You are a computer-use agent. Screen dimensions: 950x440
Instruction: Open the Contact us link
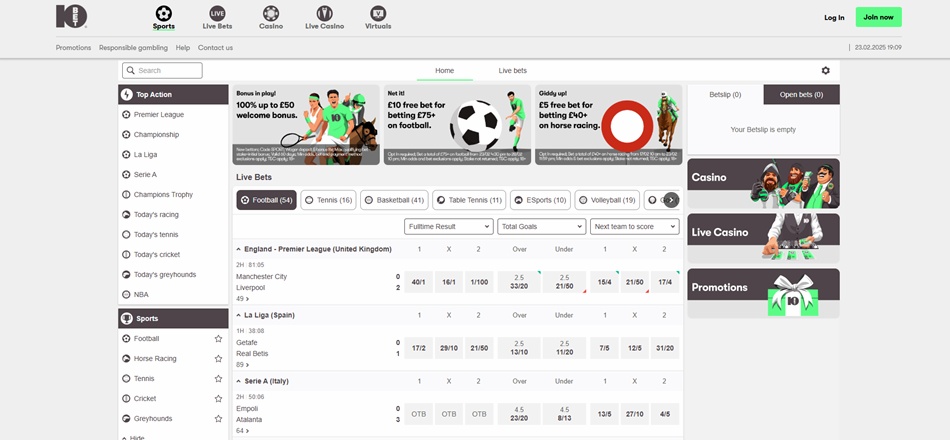coord(215,48)
